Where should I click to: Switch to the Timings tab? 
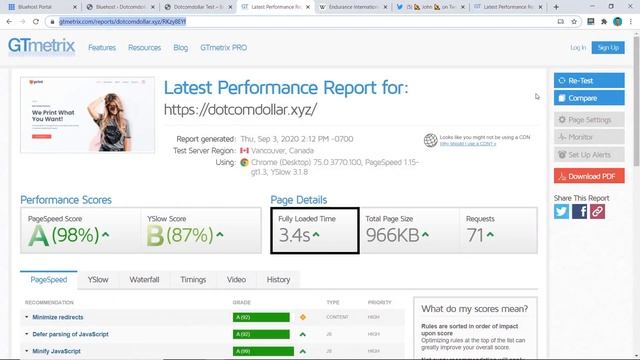tap(193, 280)
